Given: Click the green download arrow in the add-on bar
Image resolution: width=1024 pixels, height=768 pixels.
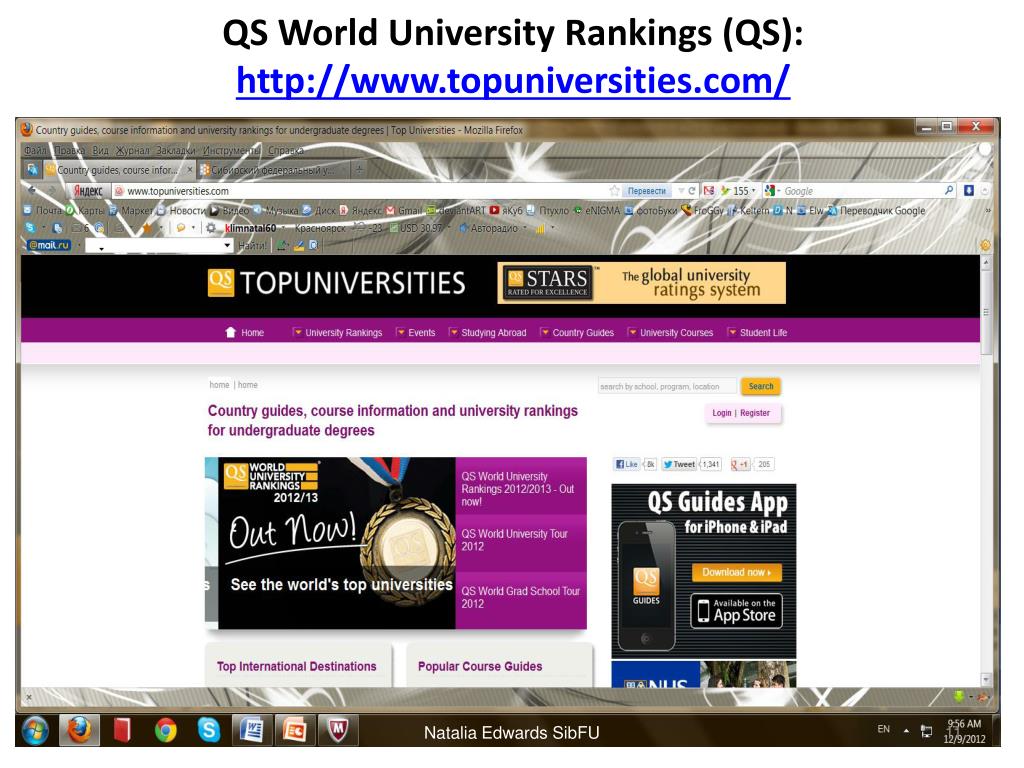Looking at the screenshot, I should click(x=959, y=696).
